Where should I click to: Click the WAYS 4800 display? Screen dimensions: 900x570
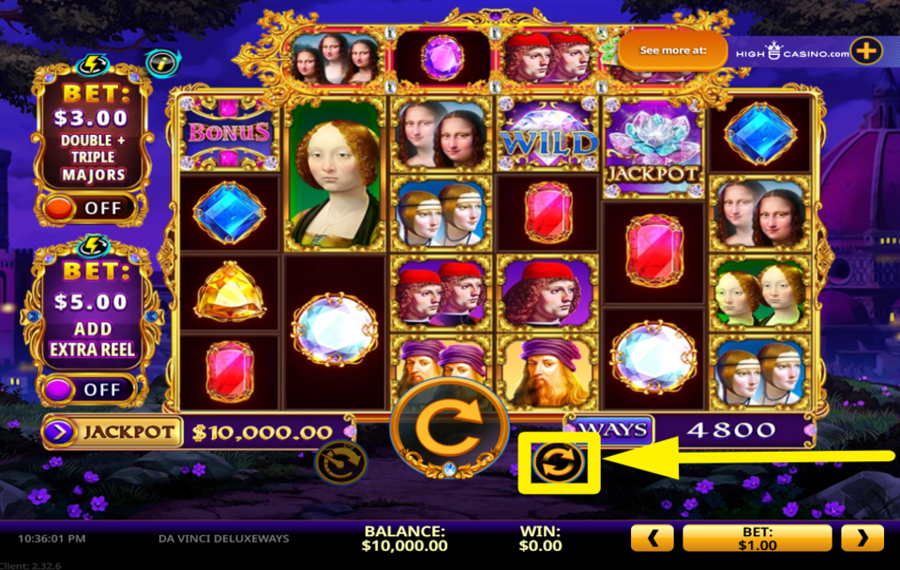tap(690, 430)
